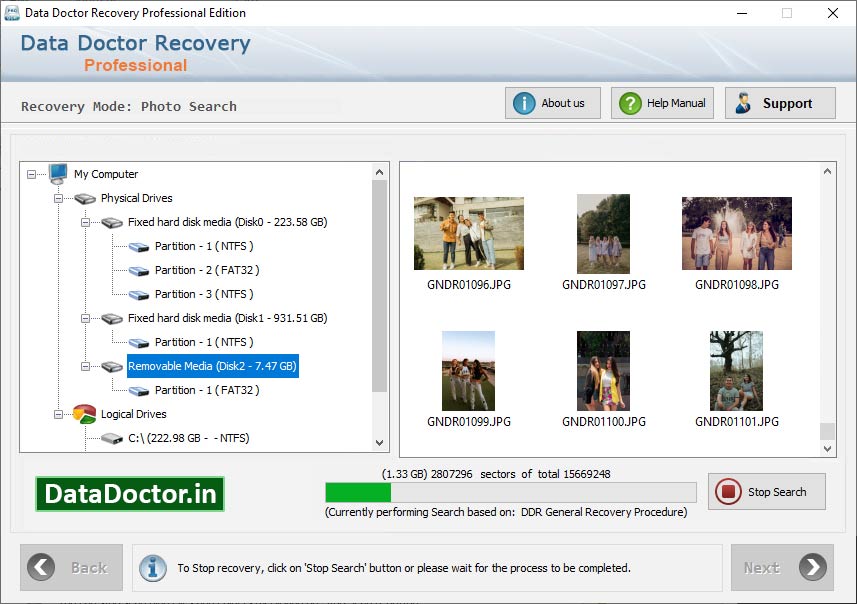Click the Physical Drives icon
Viewport: 857px width, 604px height.
85,198
